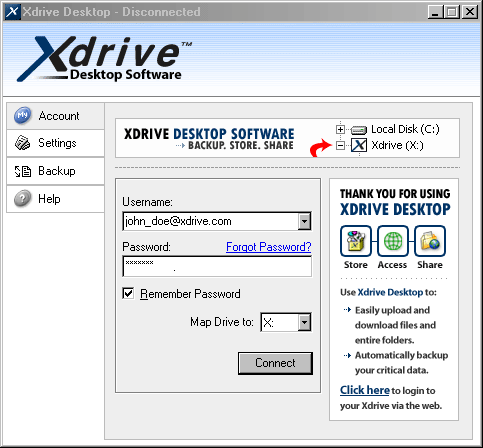
Task: Click the Forgot Password? link
Action: point(269,247)
